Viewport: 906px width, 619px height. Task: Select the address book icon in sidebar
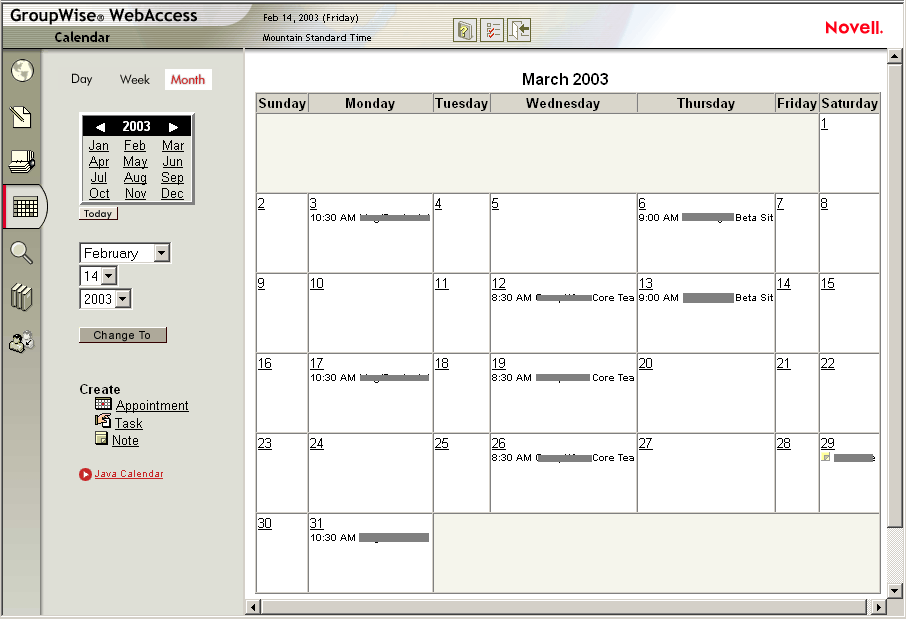tap(22, 342)
